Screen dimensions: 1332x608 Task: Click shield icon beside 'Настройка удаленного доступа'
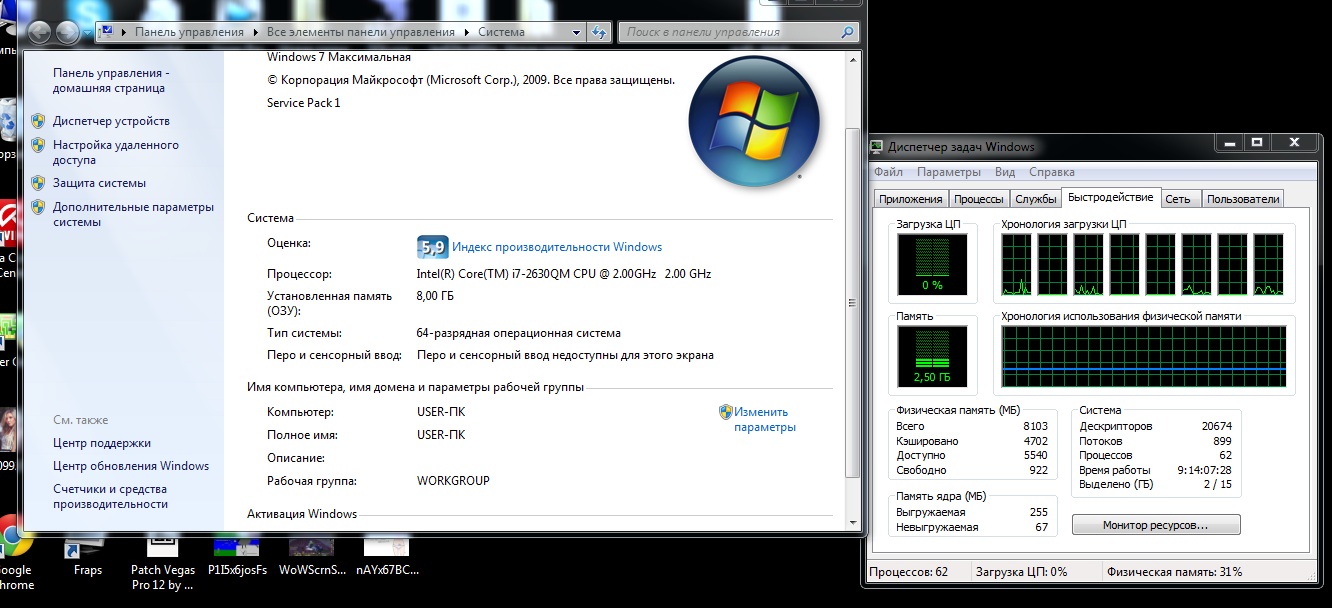[x=38, y=145]
